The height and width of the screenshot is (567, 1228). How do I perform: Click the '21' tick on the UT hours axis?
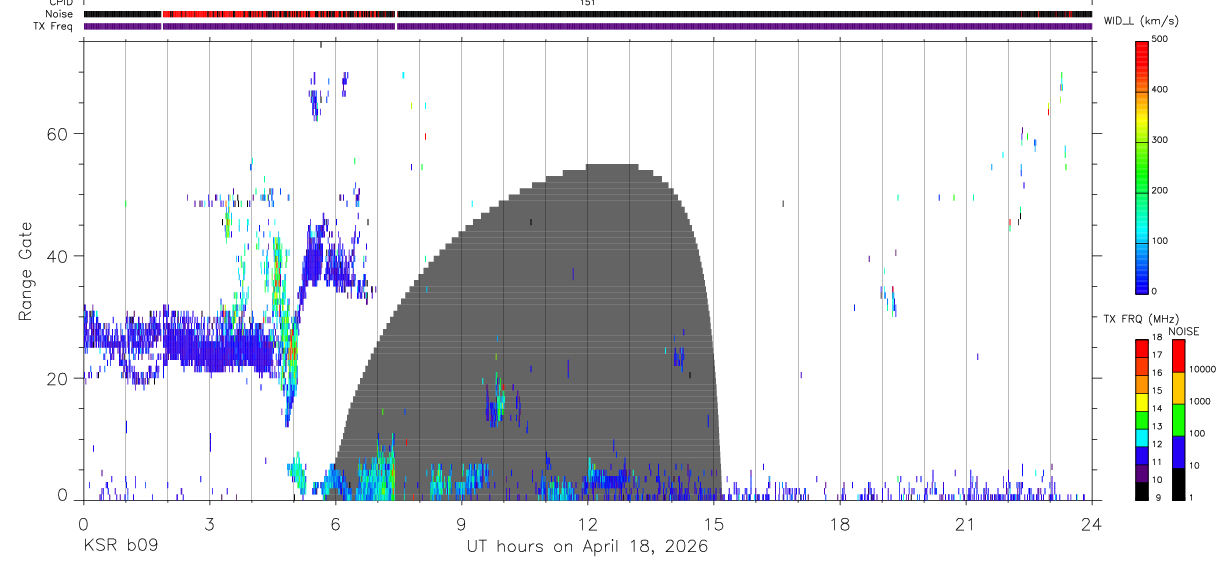966,524
